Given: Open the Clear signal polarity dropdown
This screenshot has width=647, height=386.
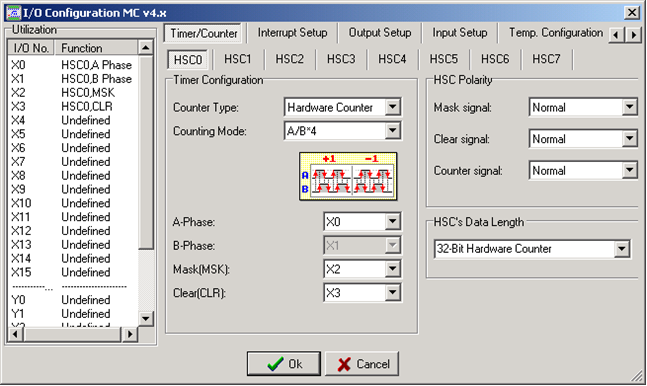Looking at the screenshot, I should pos(629,139).
